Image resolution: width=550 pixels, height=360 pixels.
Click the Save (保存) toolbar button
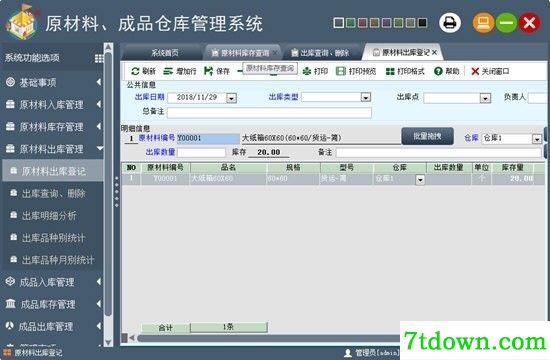point(217,71)
